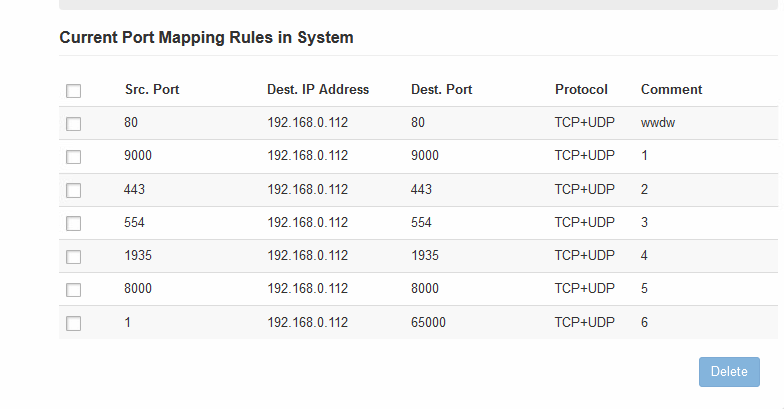784x409 pixels.
Task: Click the comment value 5 in the 8000 row
Action: (x=644, y=288)
